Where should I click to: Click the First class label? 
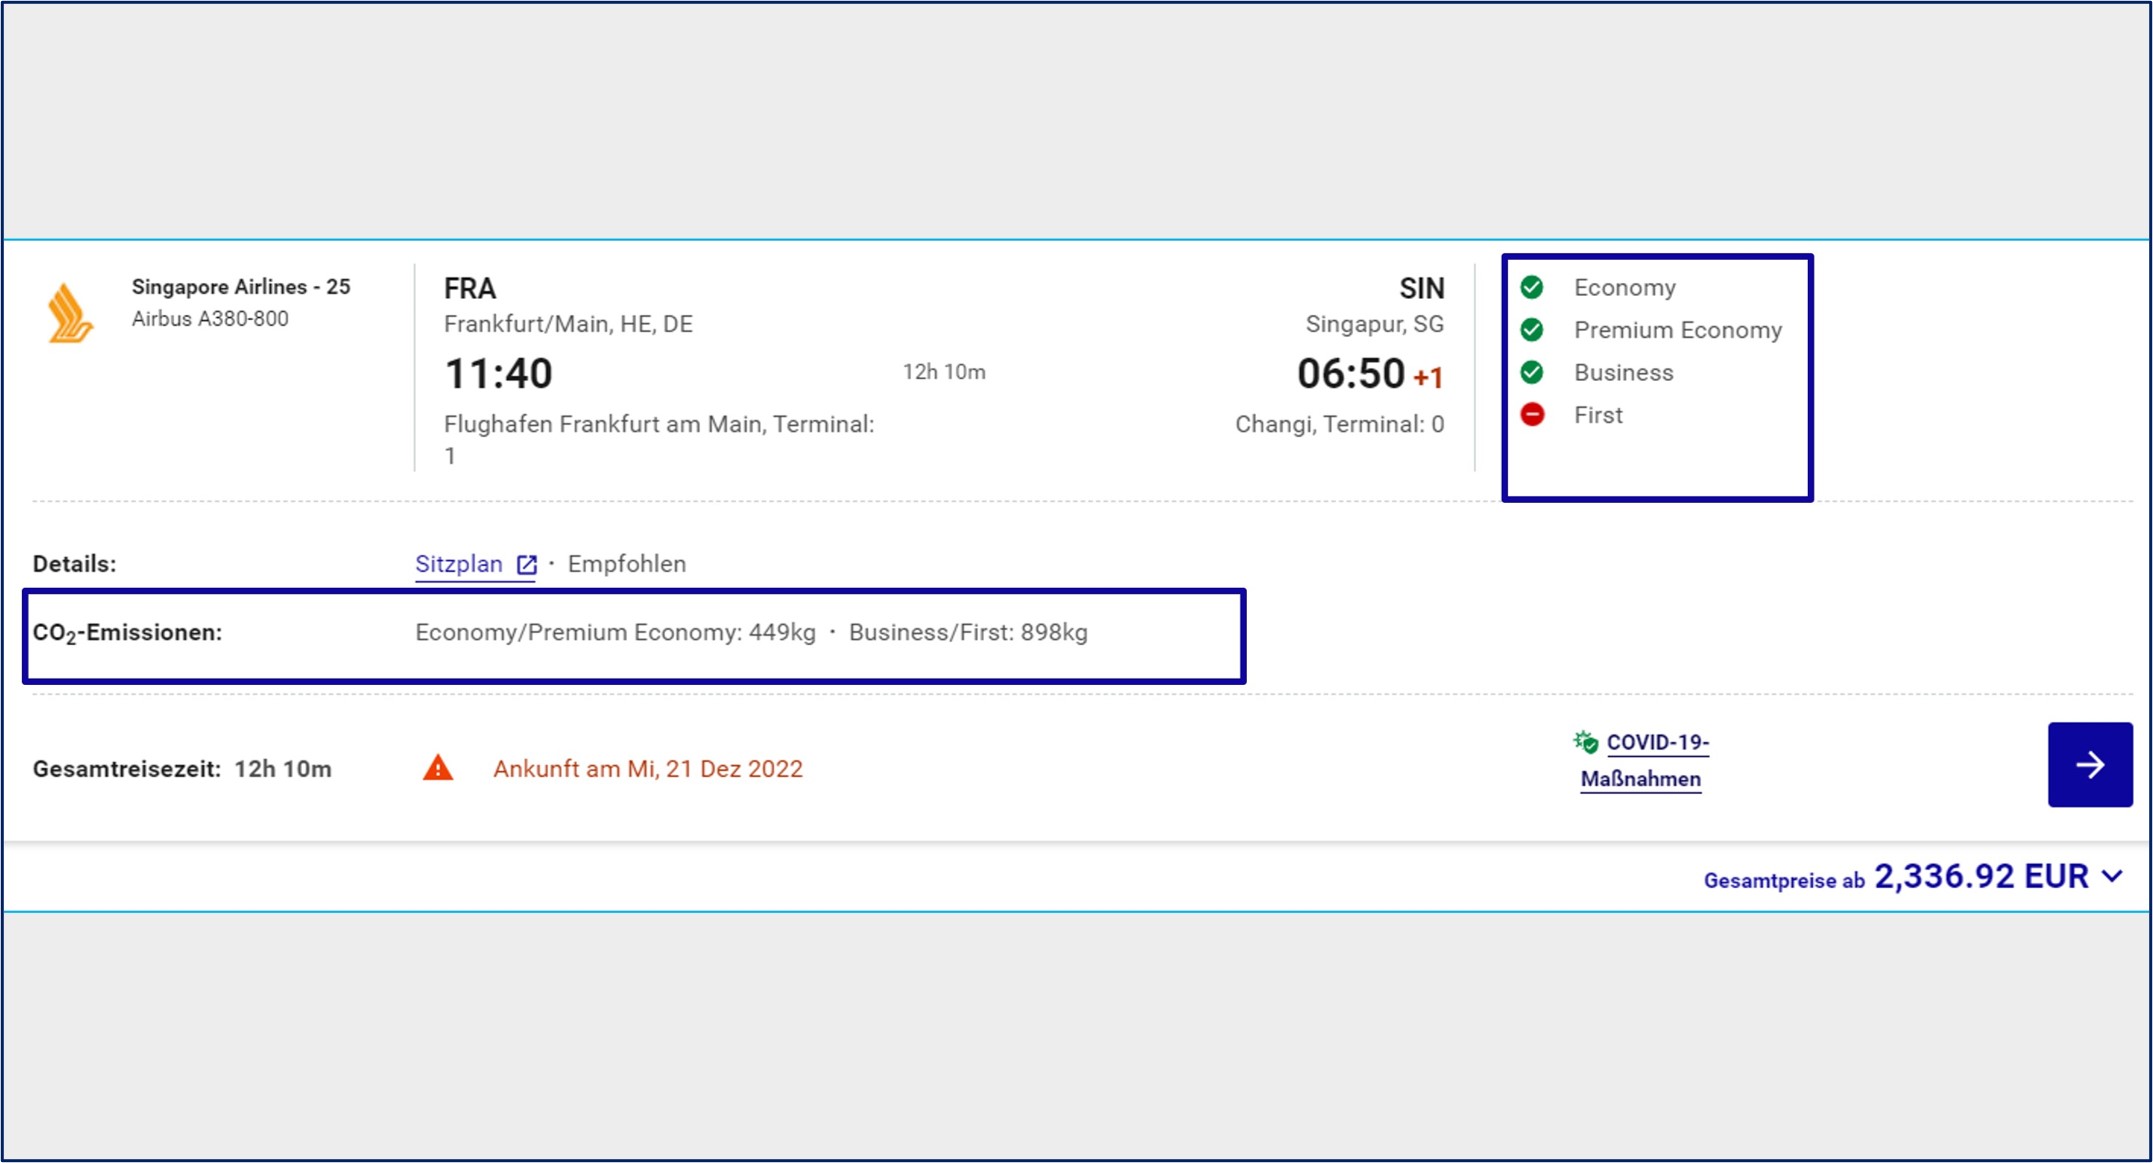[x=1598, y=415]
